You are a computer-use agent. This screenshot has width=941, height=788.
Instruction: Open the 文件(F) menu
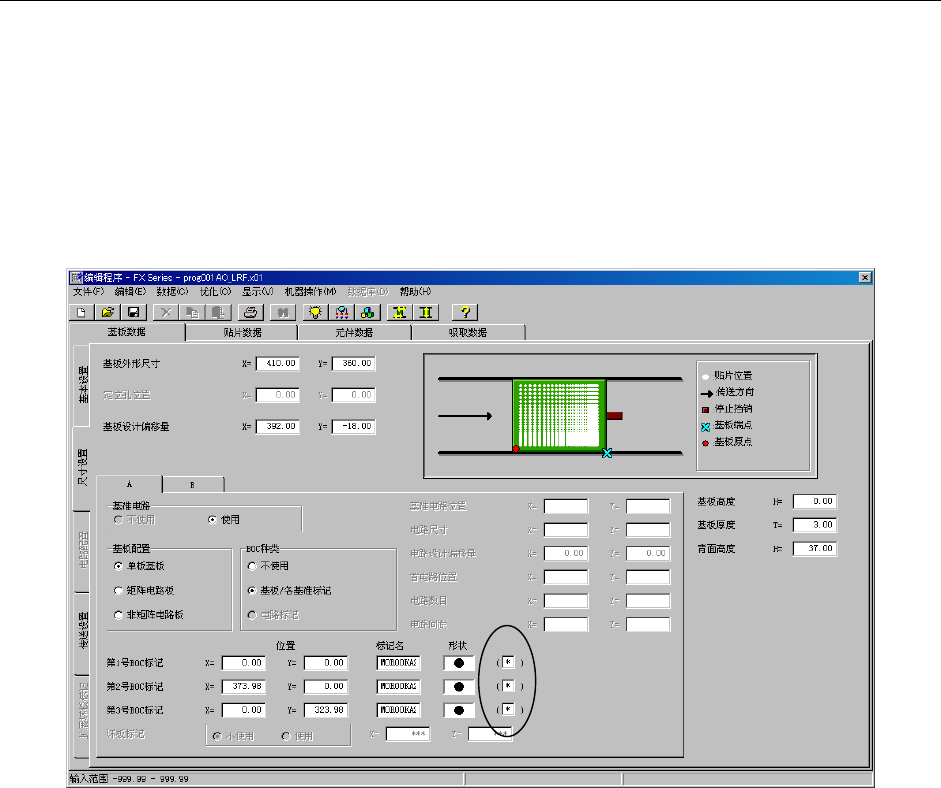(88, 292)
